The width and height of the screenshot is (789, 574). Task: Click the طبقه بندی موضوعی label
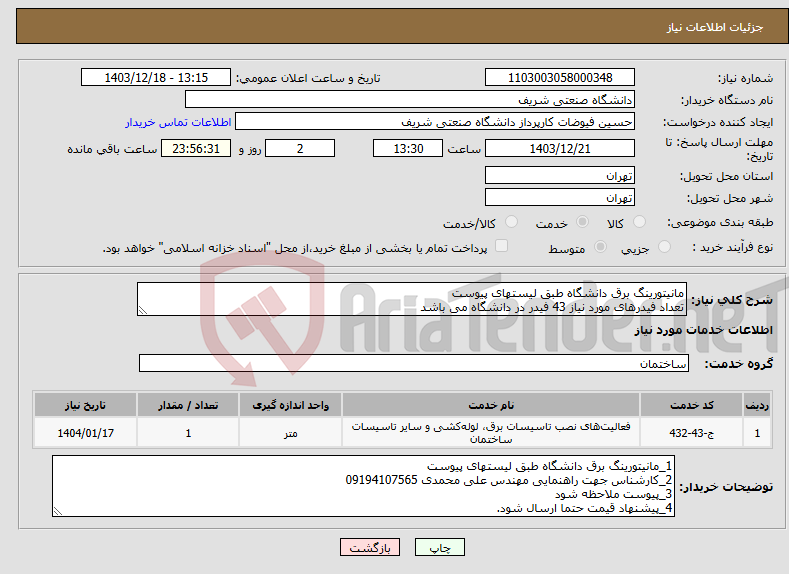[x=720, y=222]
